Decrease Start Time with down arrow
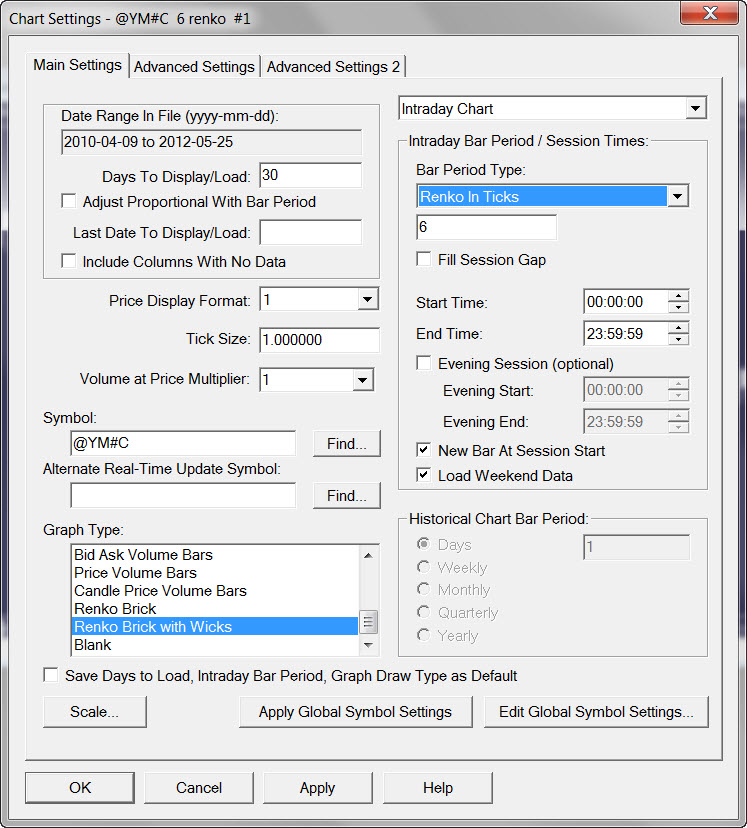The height and width of the screenshot is (828, 747). (x=678, y=307)
